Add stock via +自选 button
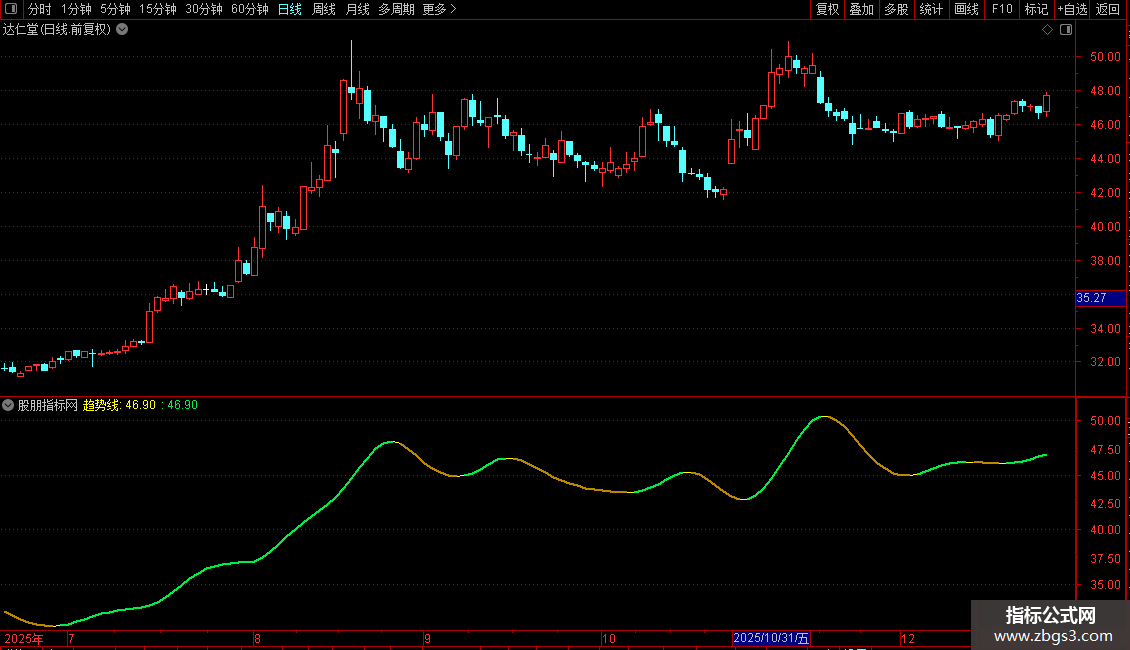 point(1072,9)
